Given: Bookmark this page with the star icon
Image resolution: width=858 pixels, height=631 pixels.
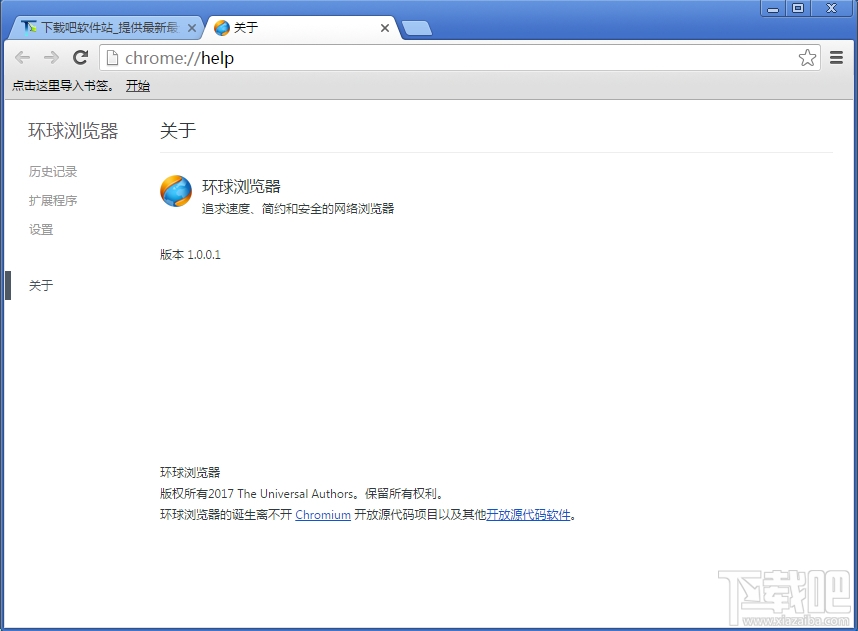Looking at the screenshot, I should click(x=807, y=58).
